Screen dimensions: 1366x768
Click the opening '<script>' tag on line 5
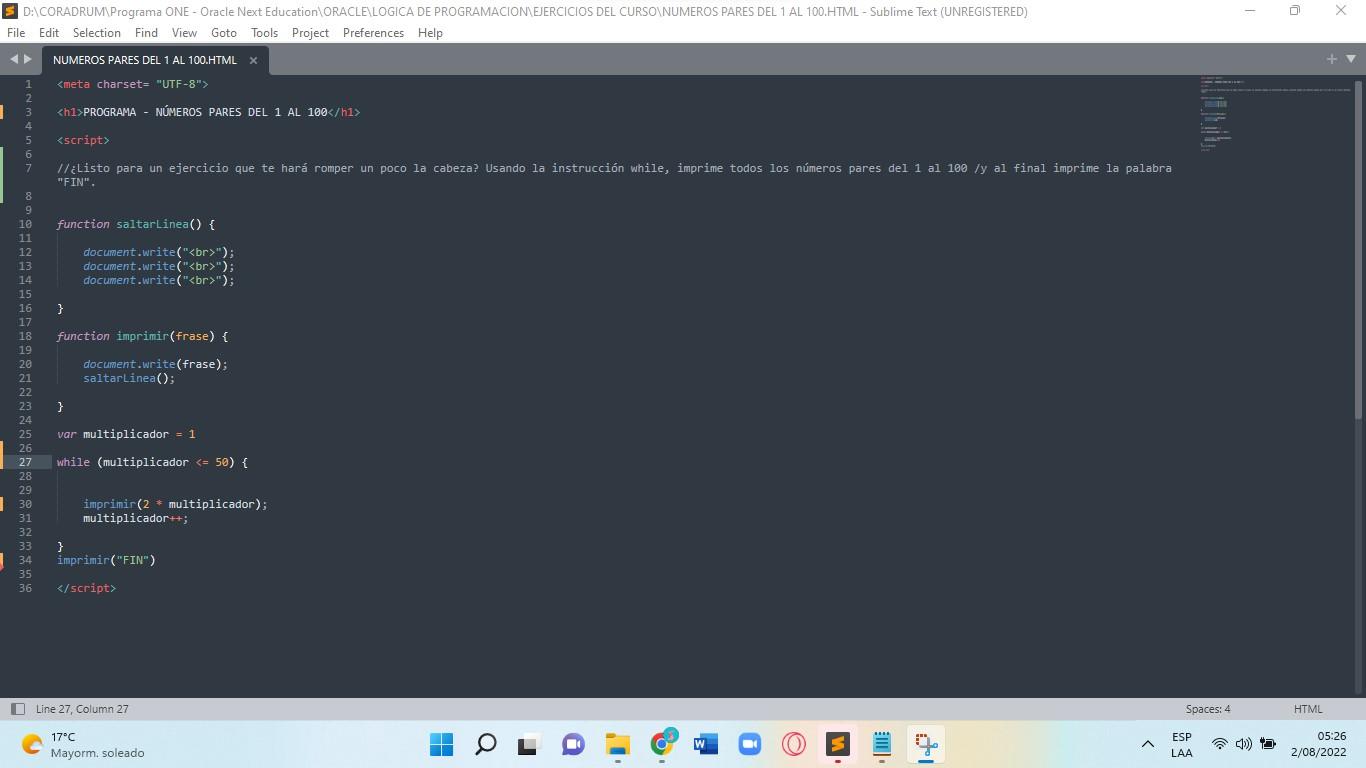point(83,140)
